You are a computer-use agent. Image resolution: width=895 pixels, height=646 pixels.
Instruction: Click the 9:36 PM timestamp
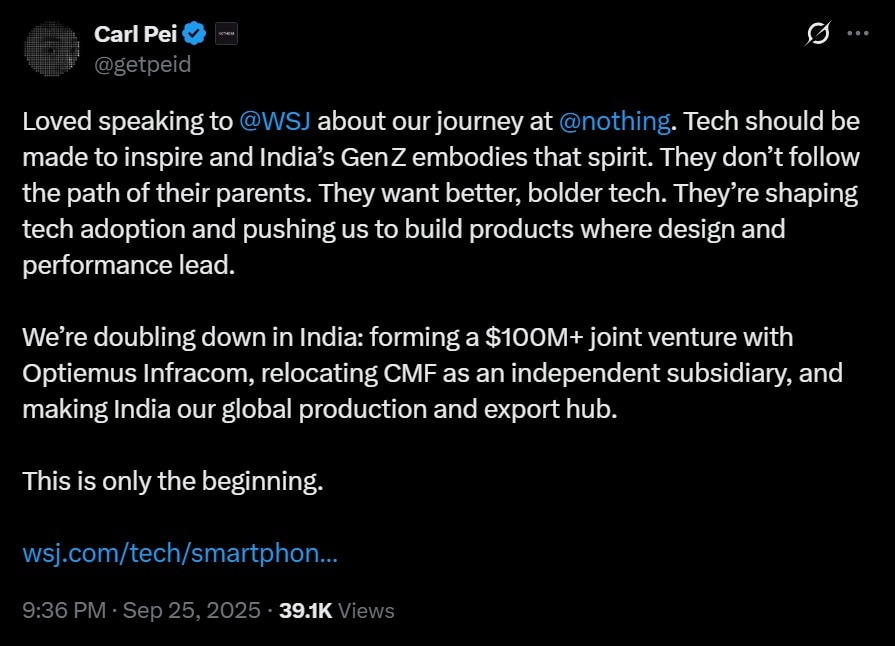click(x=64, y=610)
